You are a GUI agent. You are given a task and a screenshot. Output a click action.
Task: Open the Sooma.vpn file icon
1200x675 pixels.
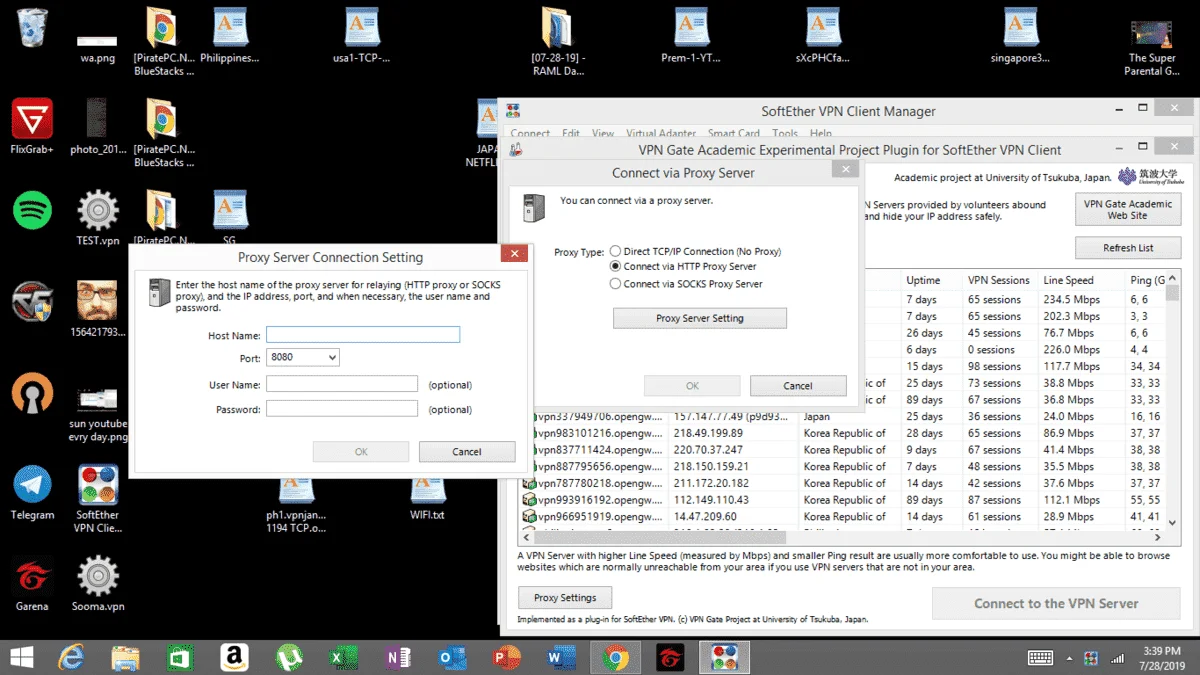tap(97, 585)
